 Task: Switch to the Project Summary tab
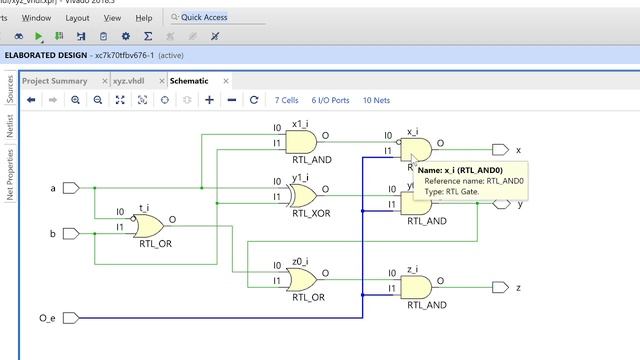(55, 81)
